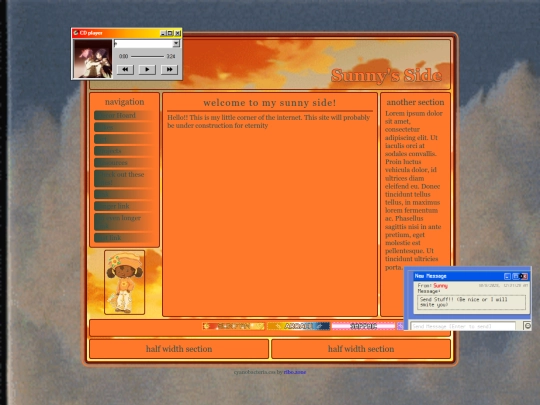The width and height of the screenshot is (540, 405).
Task: Click the CD player seek bar
Action: (147, 56)
